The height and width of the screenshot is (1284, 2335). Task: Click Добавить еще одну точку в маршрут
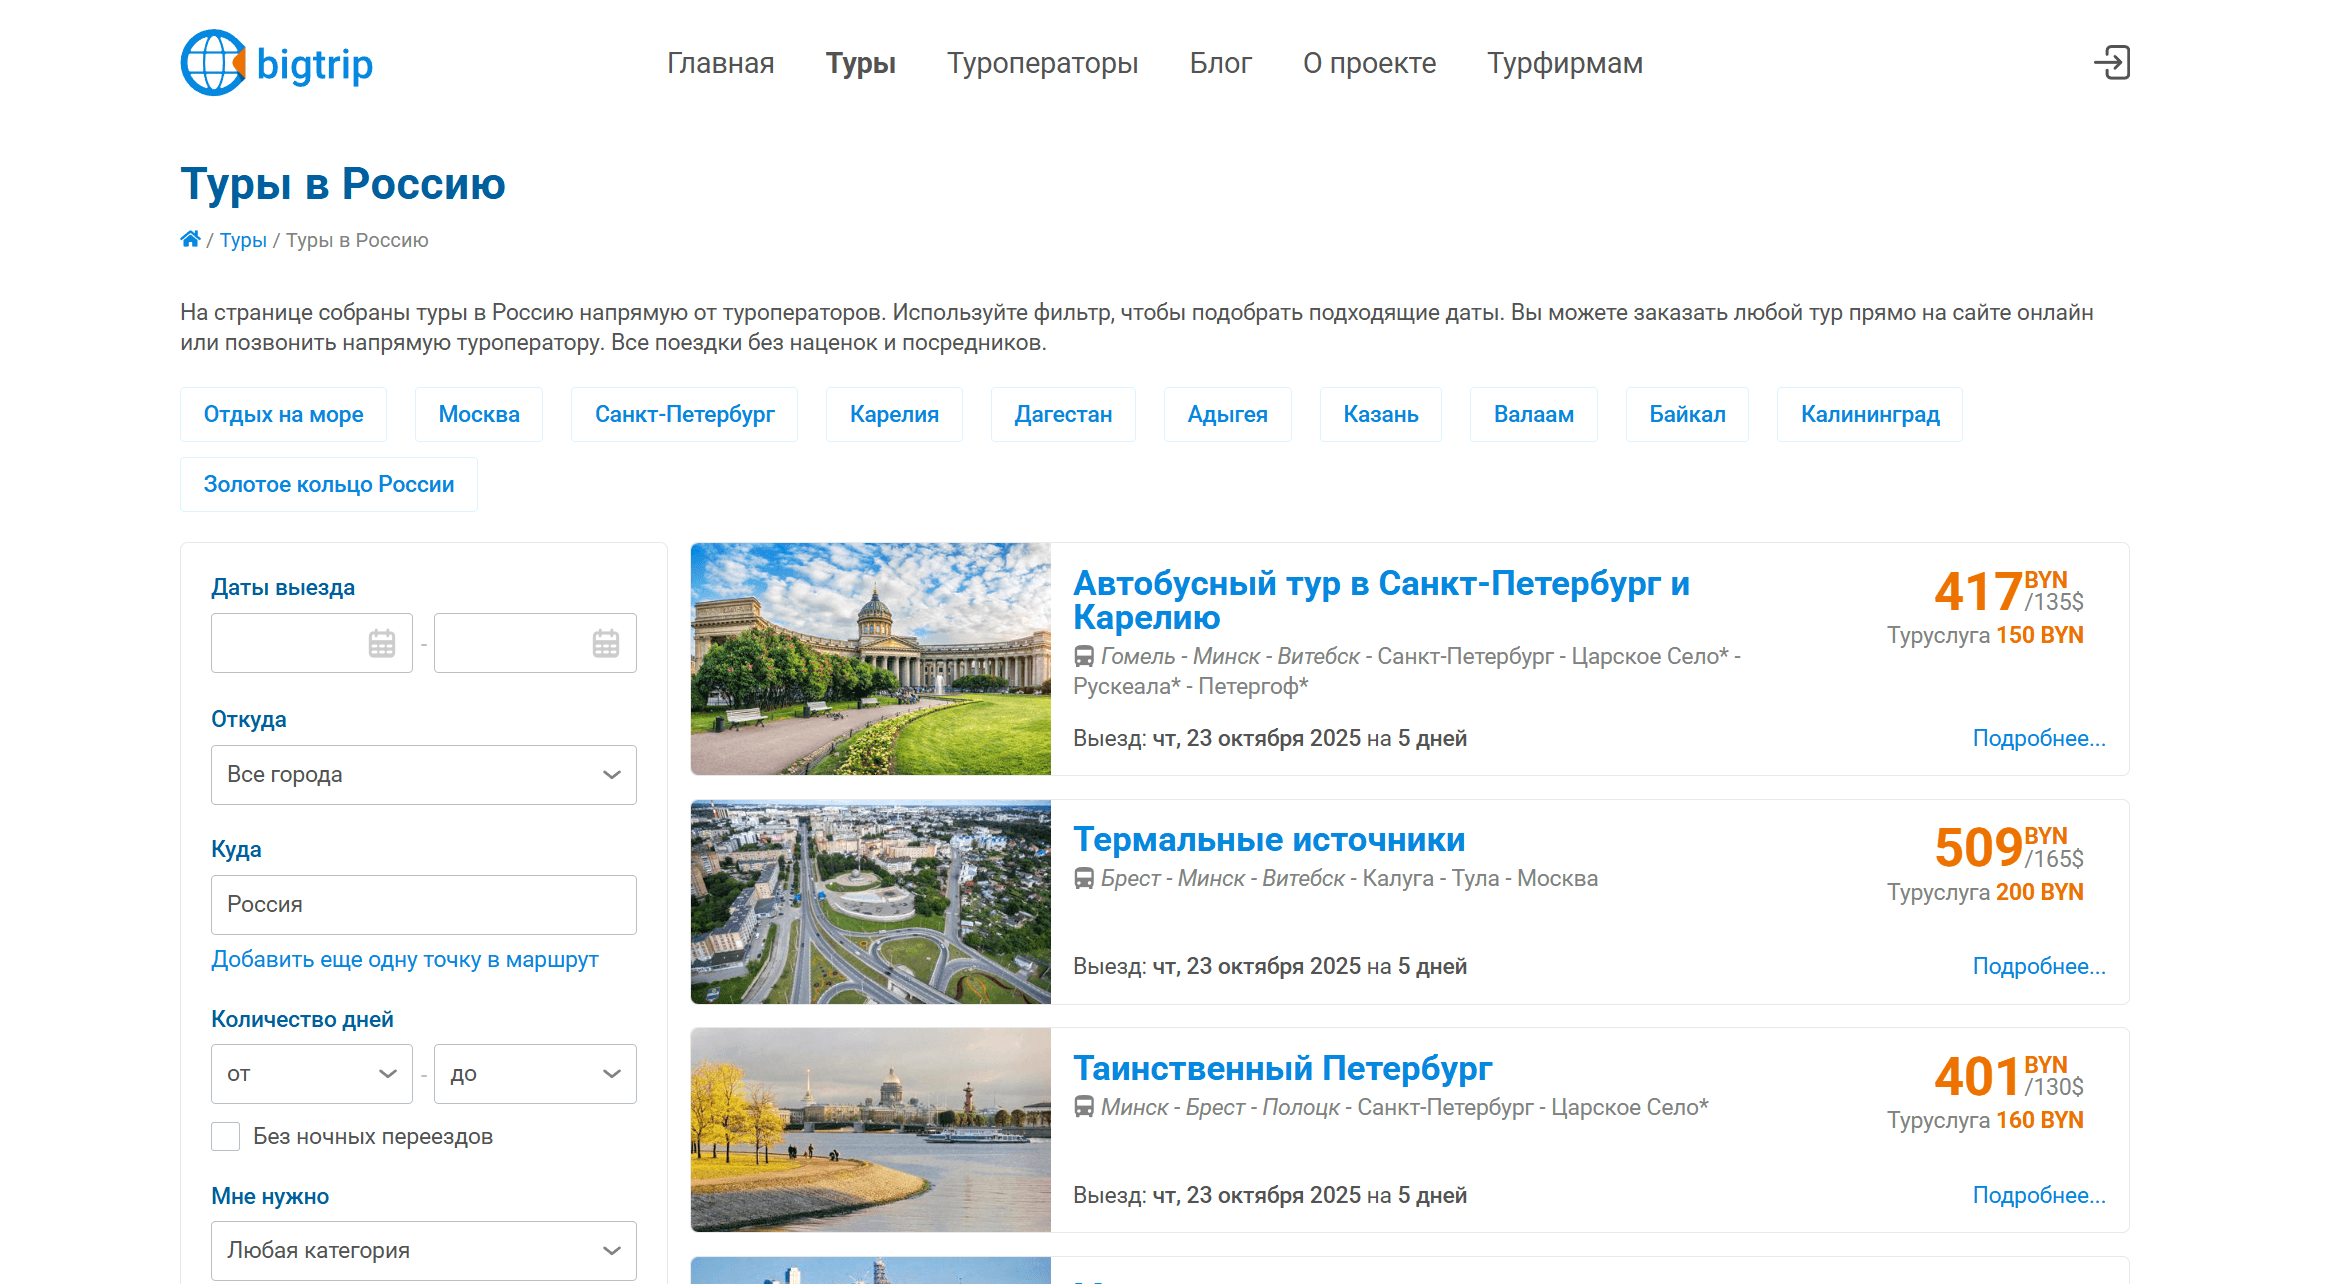(404, 959)
